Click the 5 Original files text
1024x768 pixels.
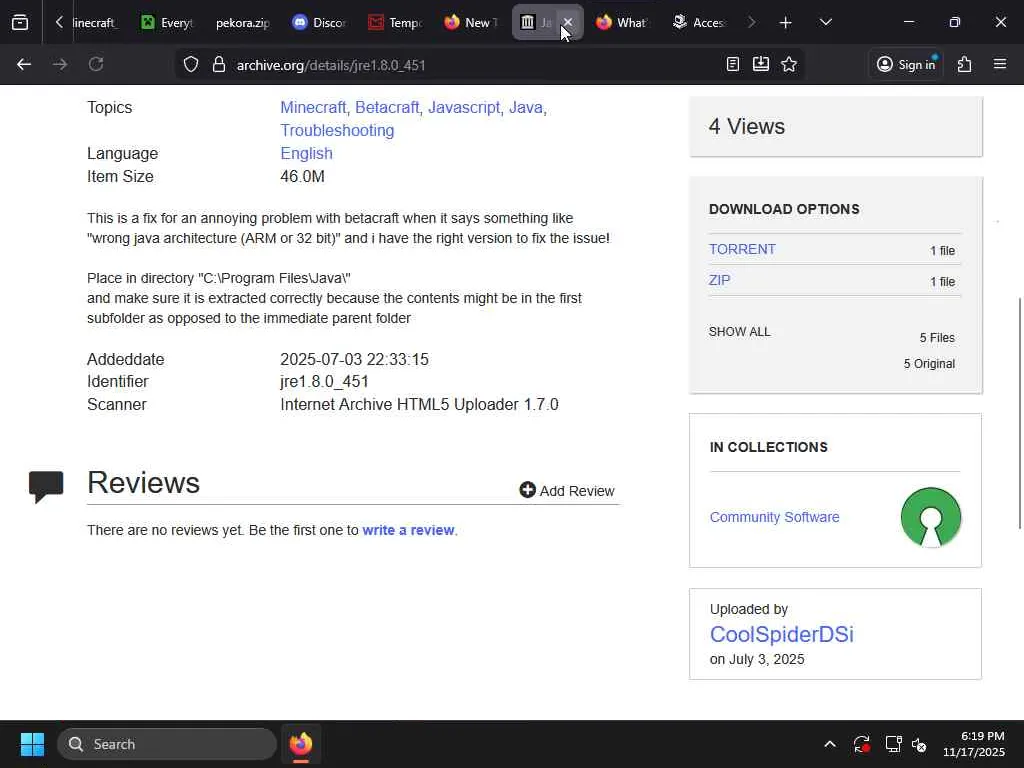(x=929, y=364)
